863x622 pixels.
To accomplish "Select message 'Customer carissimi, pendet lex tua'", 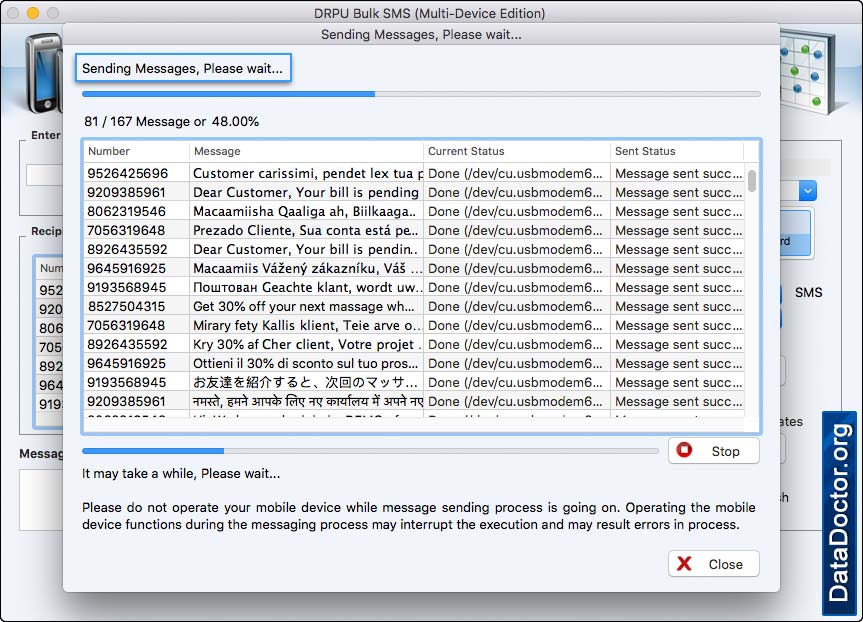I will 307,173.
